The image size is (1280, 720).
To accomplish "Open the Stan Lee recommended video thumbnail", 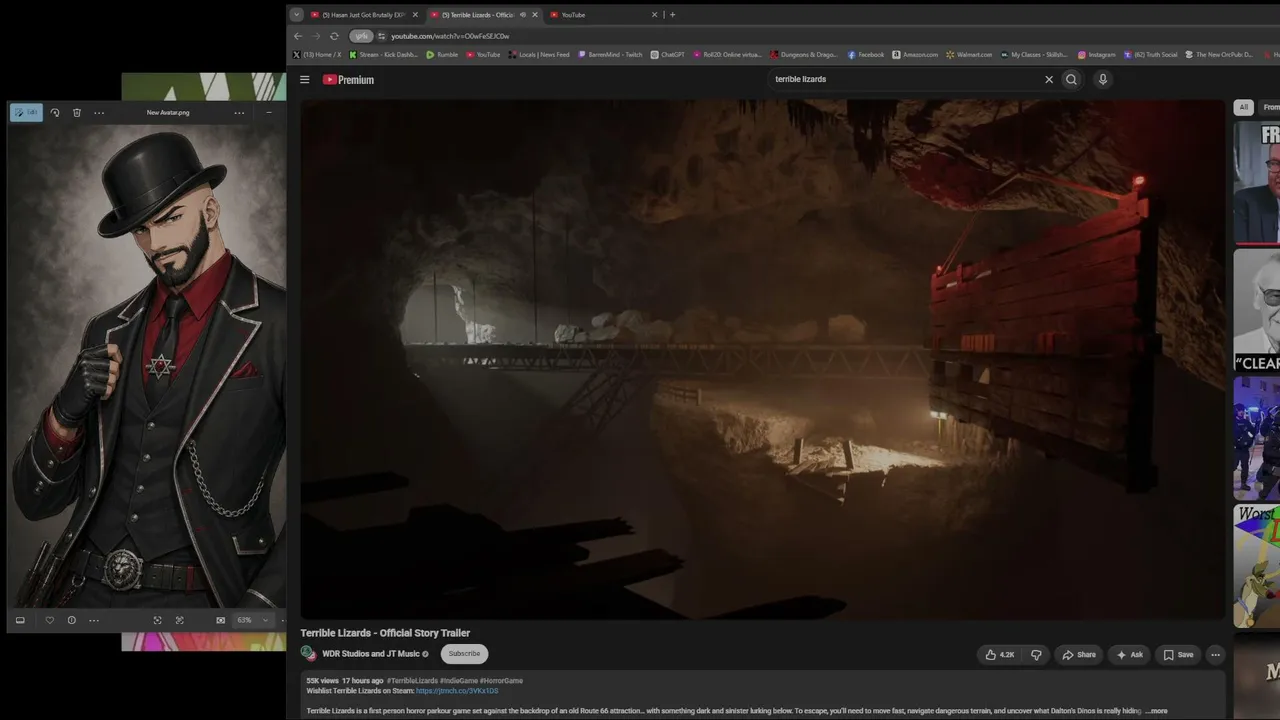I will tap(1257, 310).
